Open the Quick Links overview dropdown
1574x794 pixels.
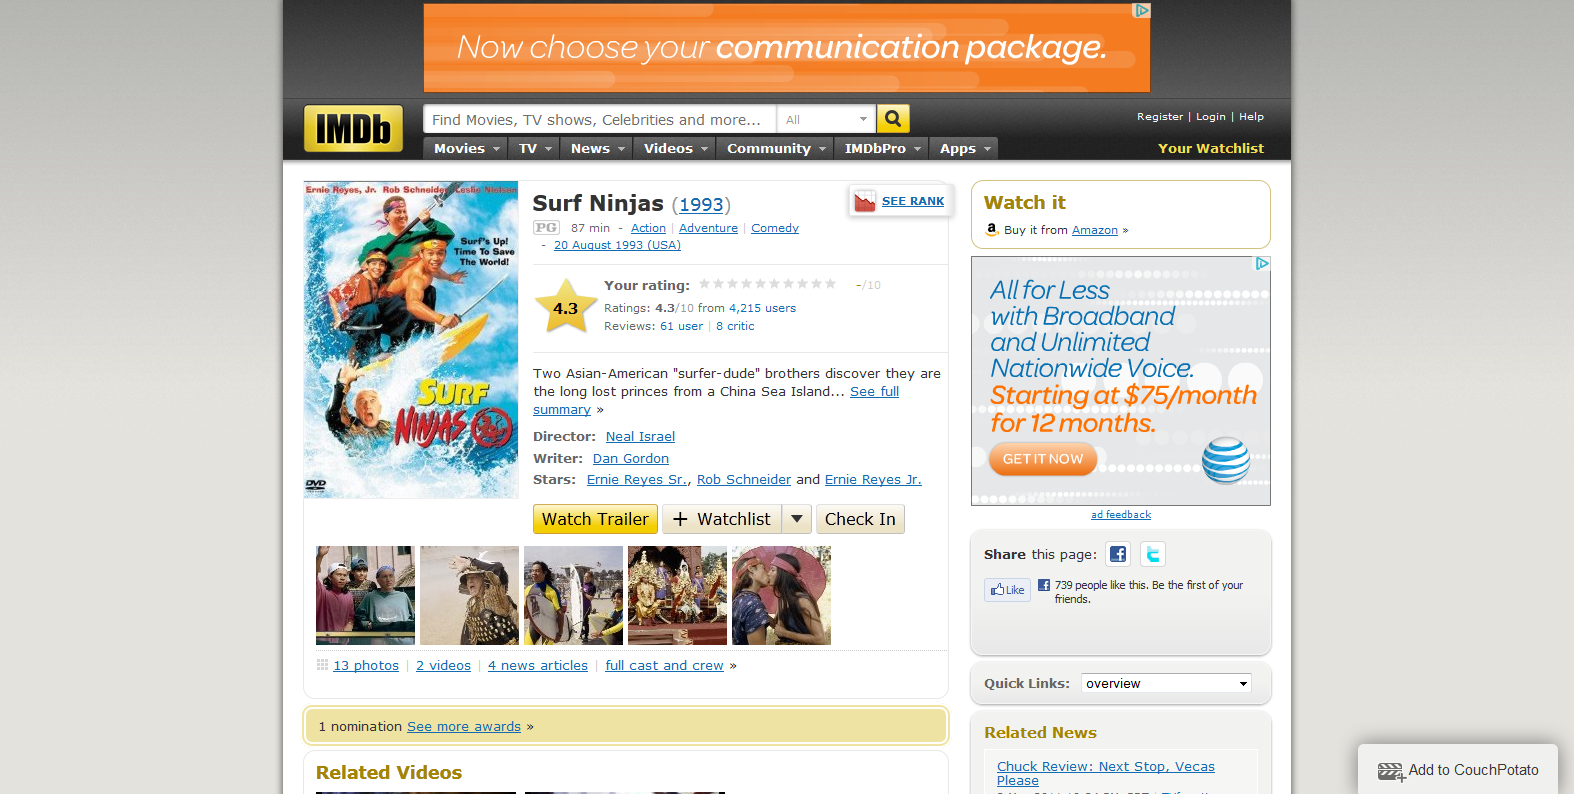[1166, 683]
